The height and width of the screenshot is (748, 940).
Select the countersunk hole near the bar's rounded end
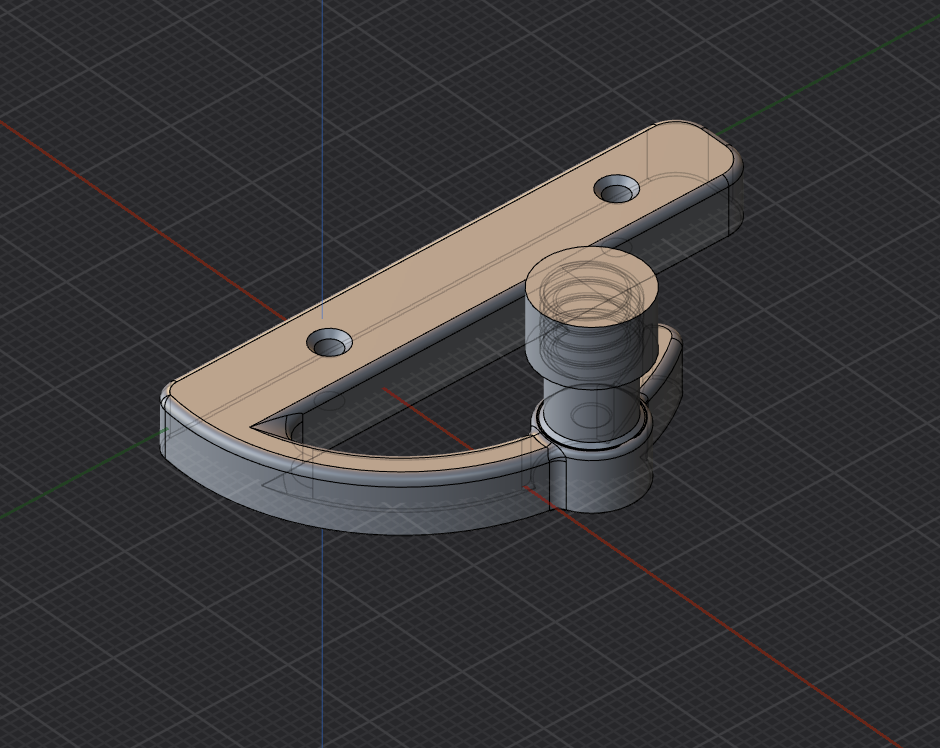(x=616, y=188)
